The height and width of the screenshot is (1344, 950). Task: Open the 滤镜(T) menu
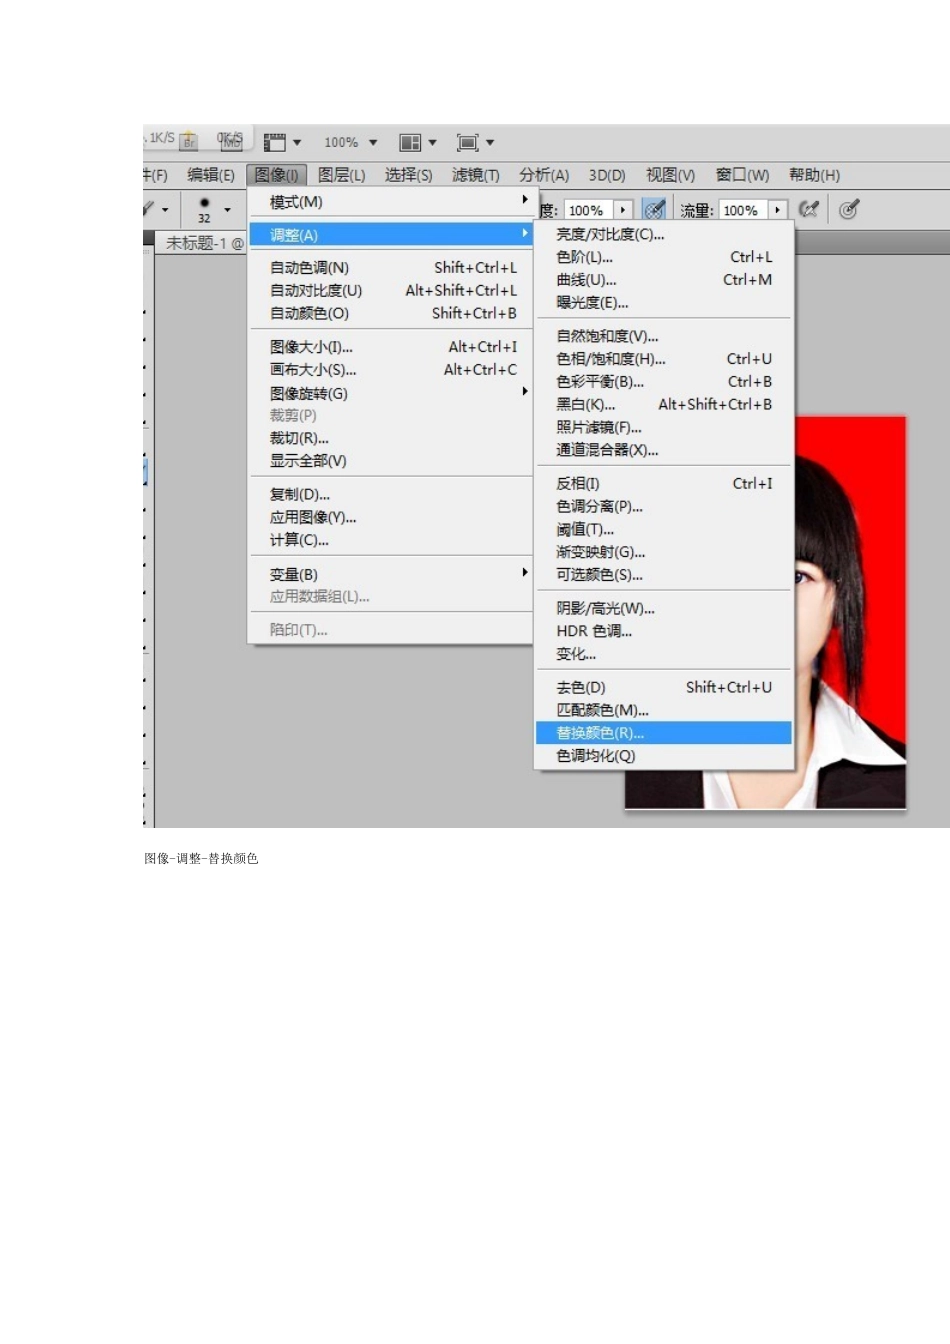[475, 175]
